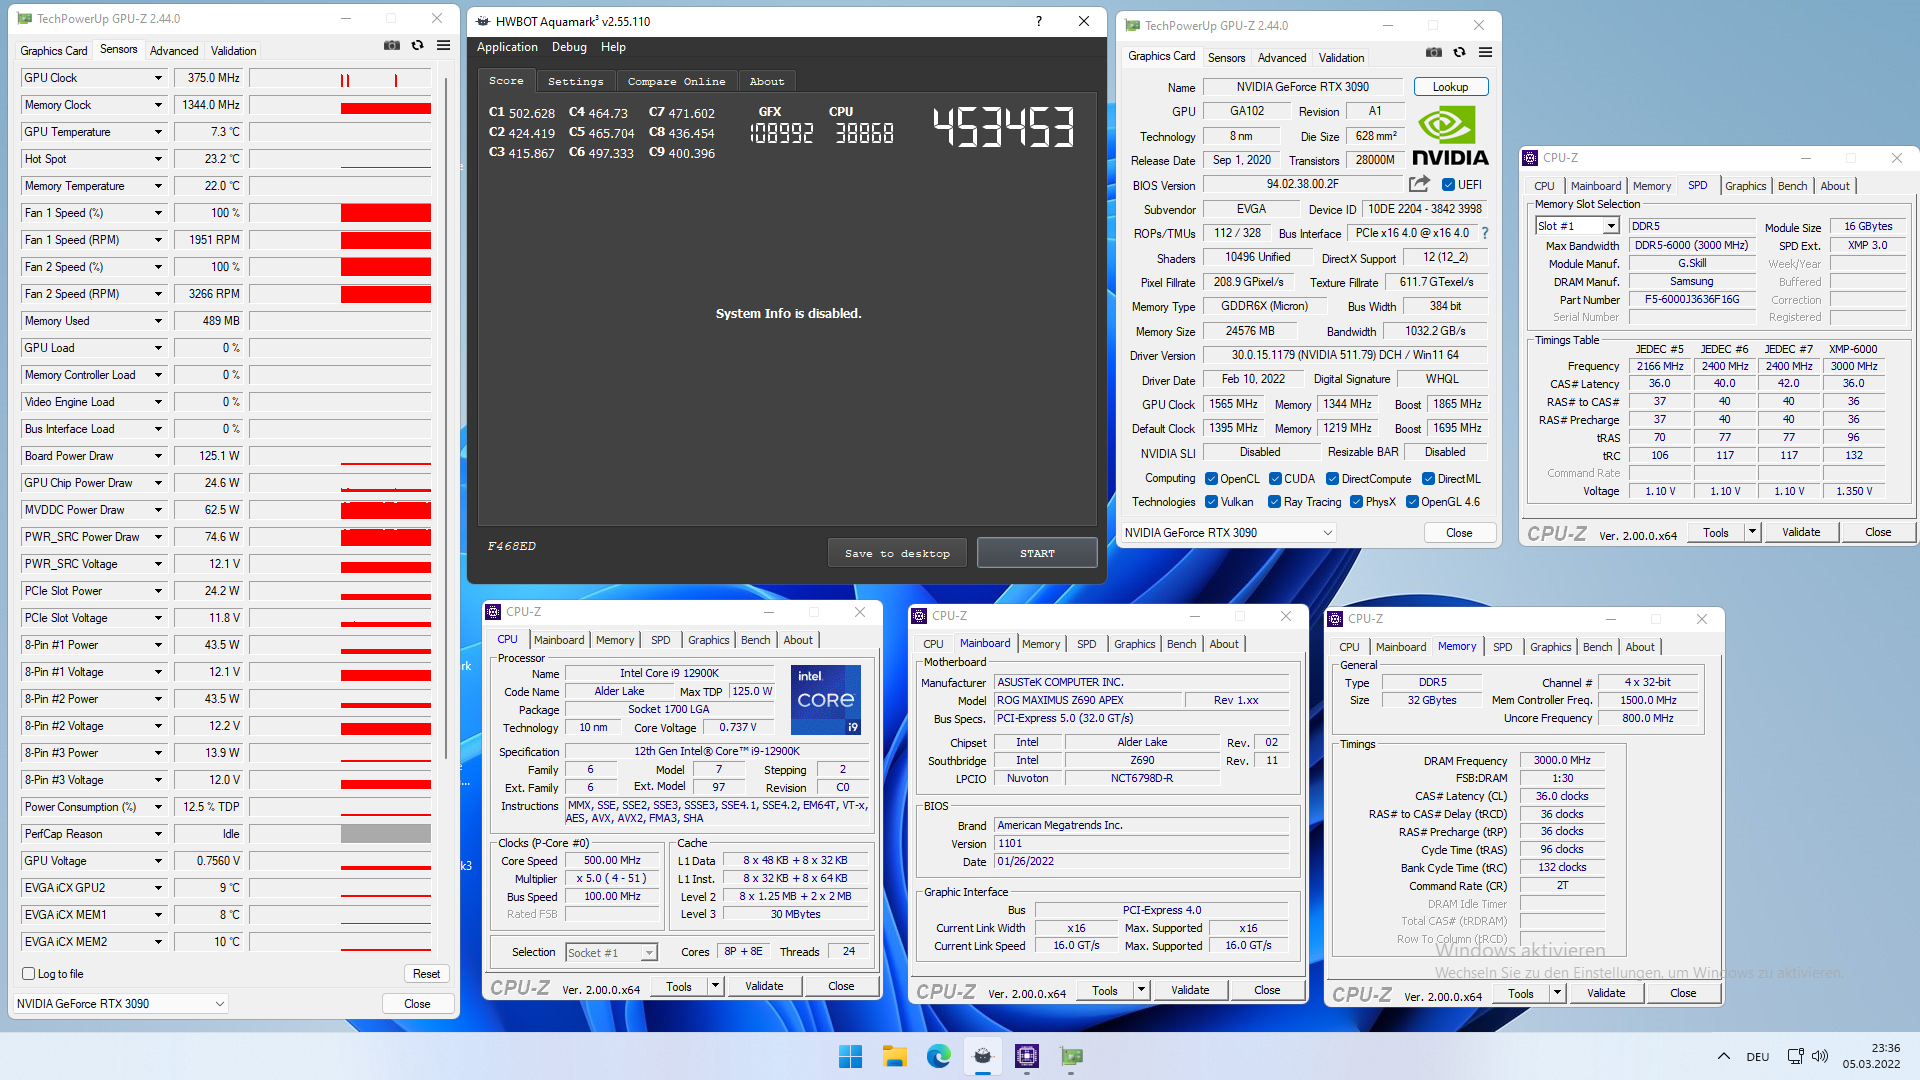Expand the Board Power Draw sensor dropdown
Viewport: 1920px width, 1080px height.
(157, 456)
